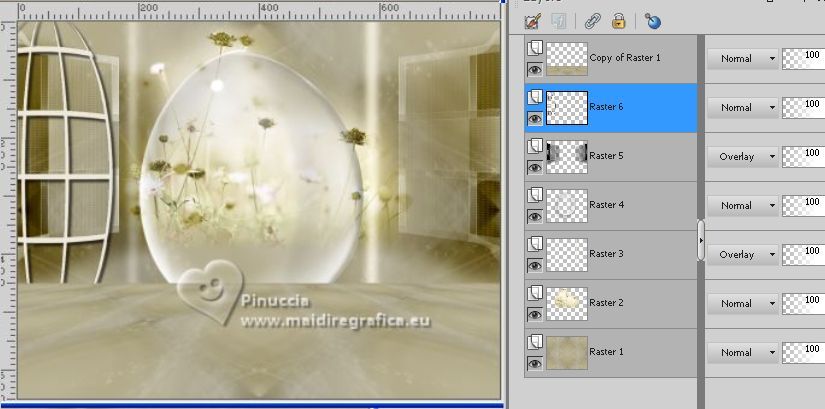Click the Raster 4 layer thumbnail
The height and width of the screenshot is (409, 825).
tap(567, 206)
